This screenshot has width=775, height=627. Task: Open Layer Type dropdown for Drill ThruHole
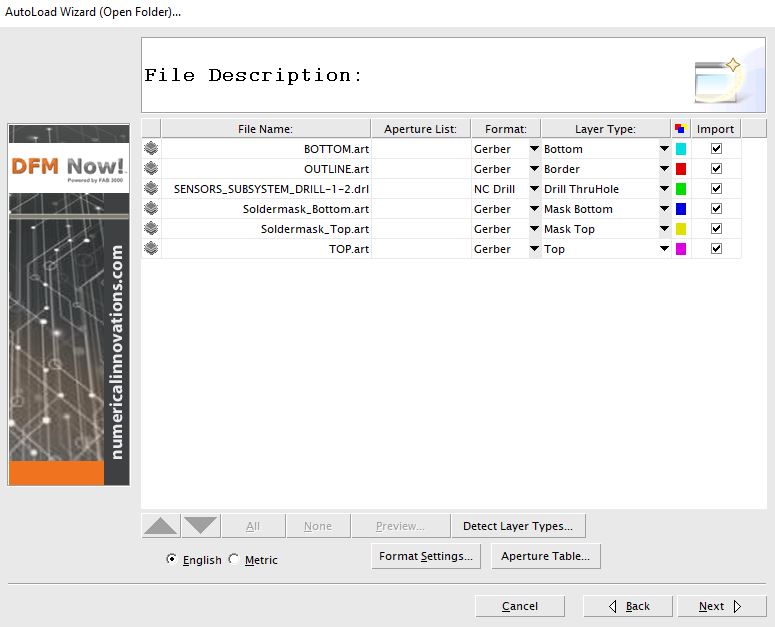coord(664,188)
